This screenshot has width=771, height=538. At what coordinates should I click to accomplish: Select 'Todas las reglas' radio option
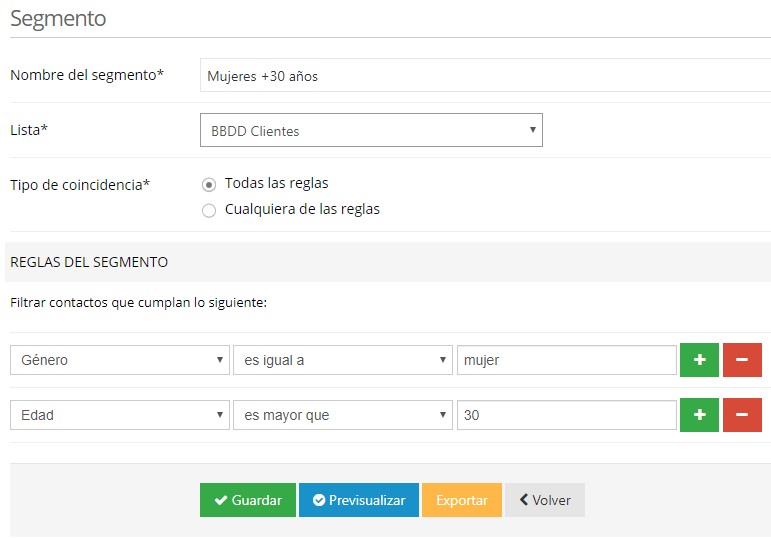tap(209, 184)
